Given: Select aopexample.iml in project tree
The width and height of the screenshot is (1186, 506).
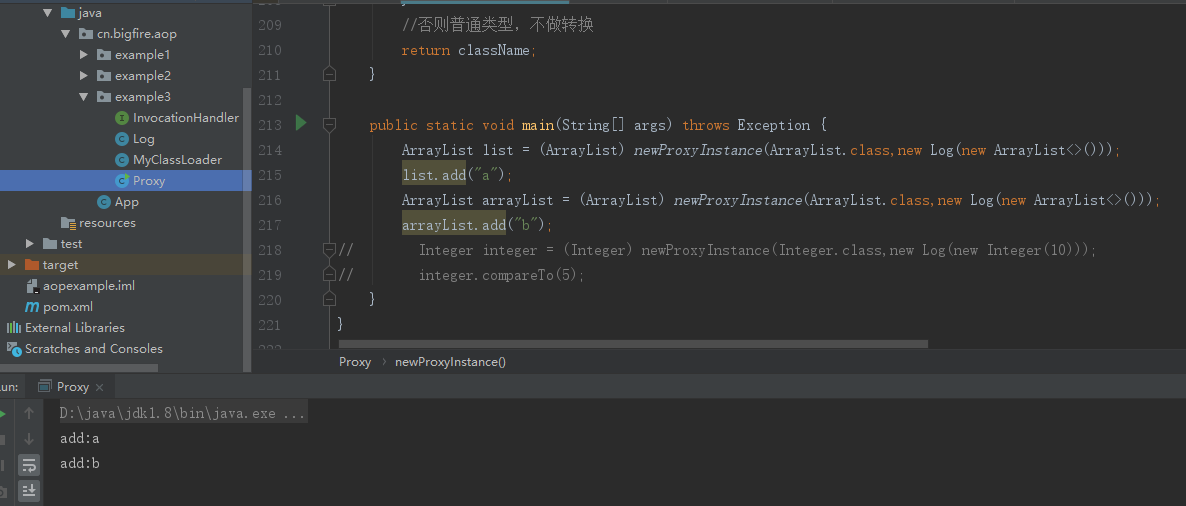Looking at the screenshot, I should 89,286.
